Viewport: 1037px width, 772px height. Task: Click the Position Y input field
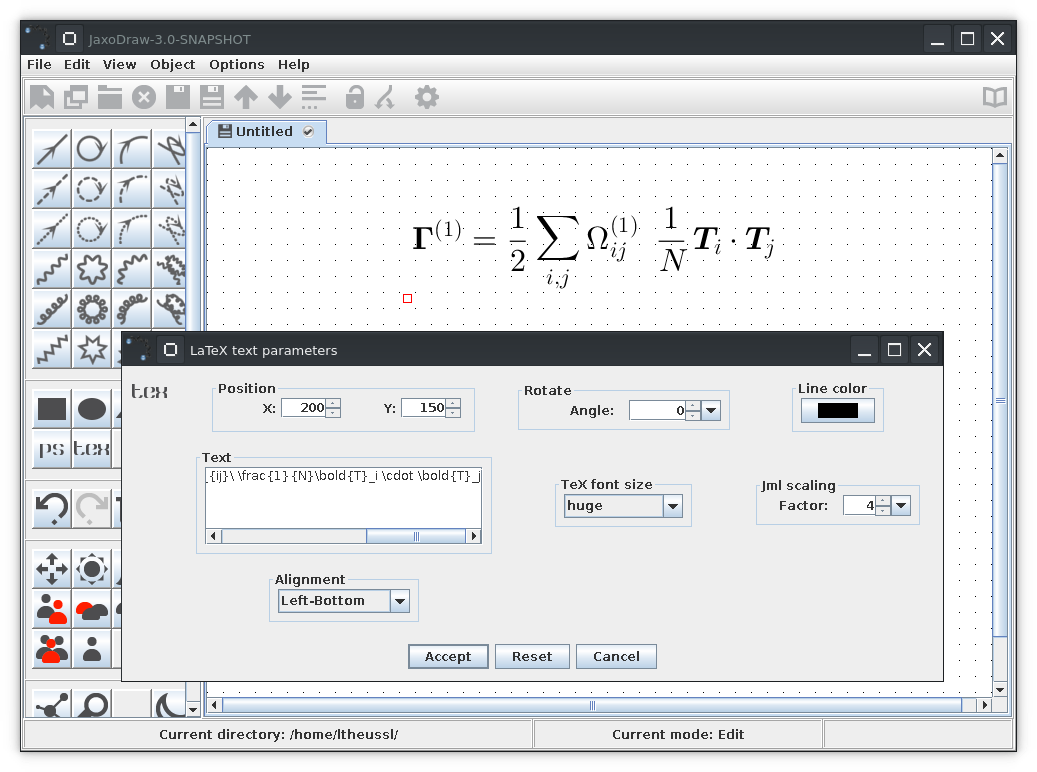423,407
